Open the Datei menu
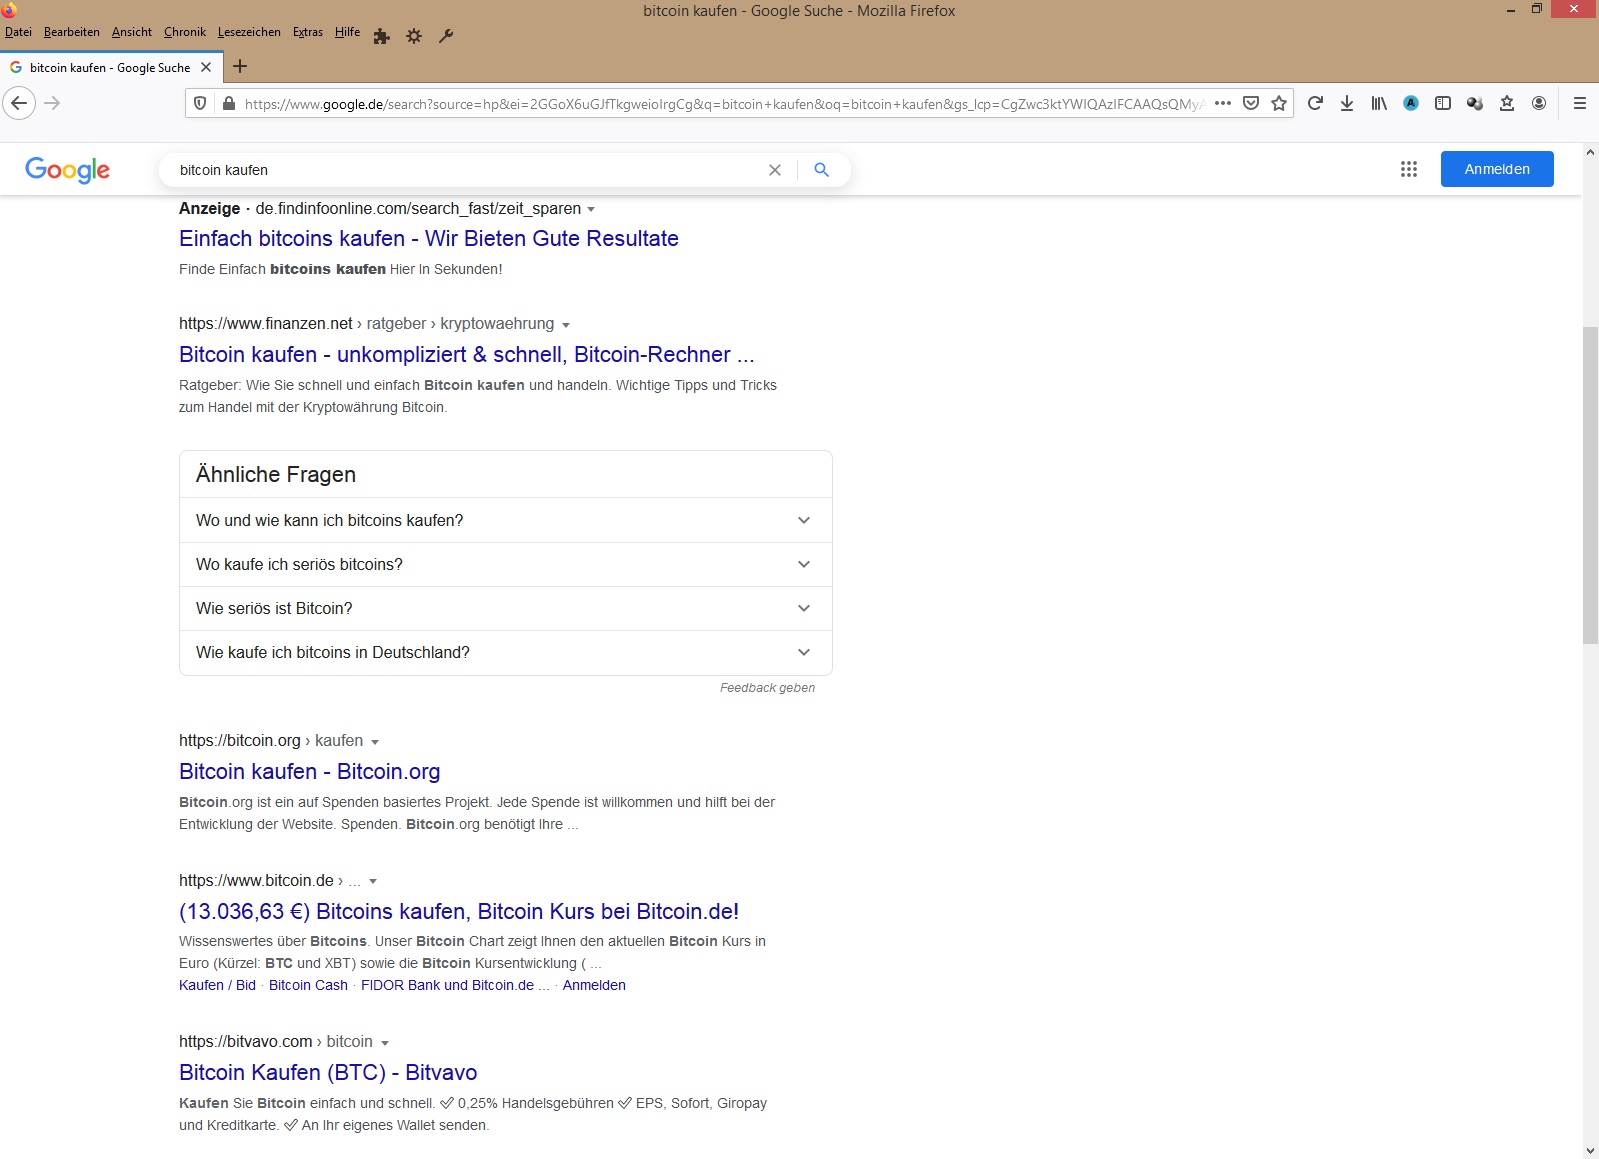This screenshot has height=1159, width=1599. click(x=18, y=32)
